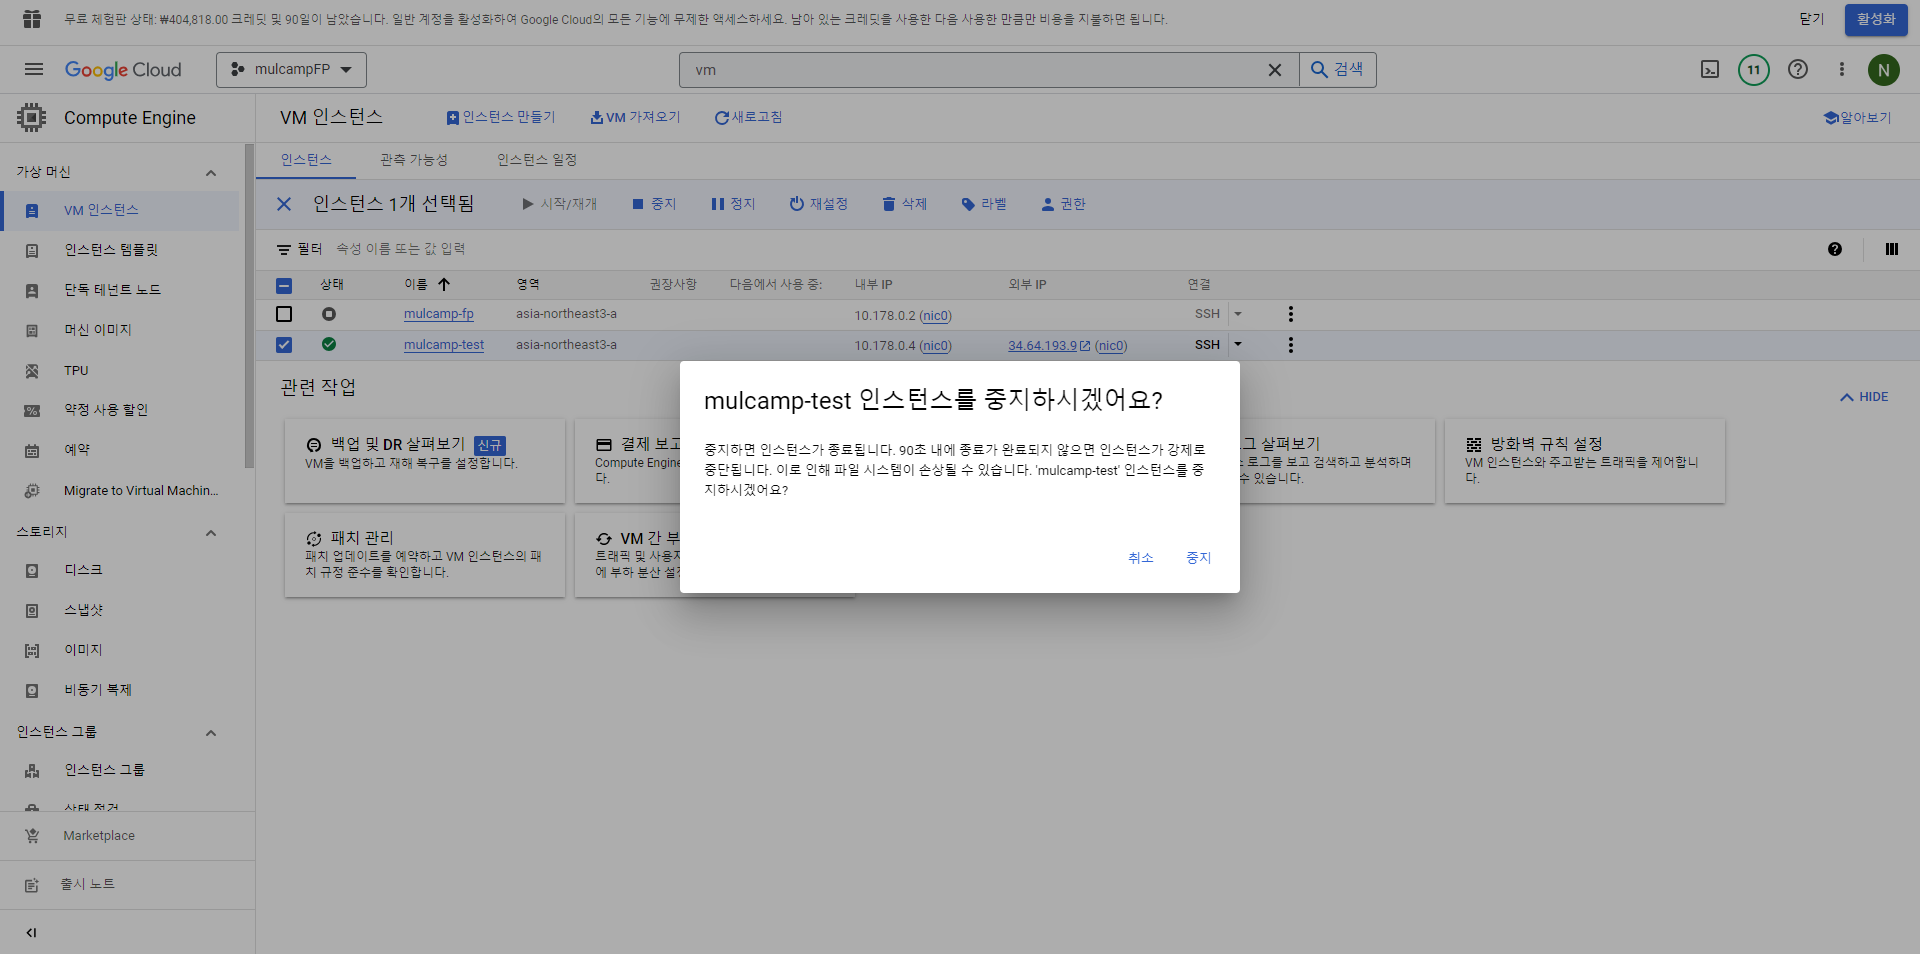1920x954 pixels.
Task: Collapse the side navigation panel
Action: click(32, 932)
